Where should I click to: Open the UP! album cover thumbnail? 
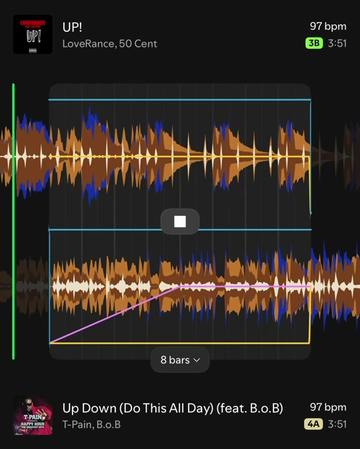pyautogui.click(x=33, y=34)
